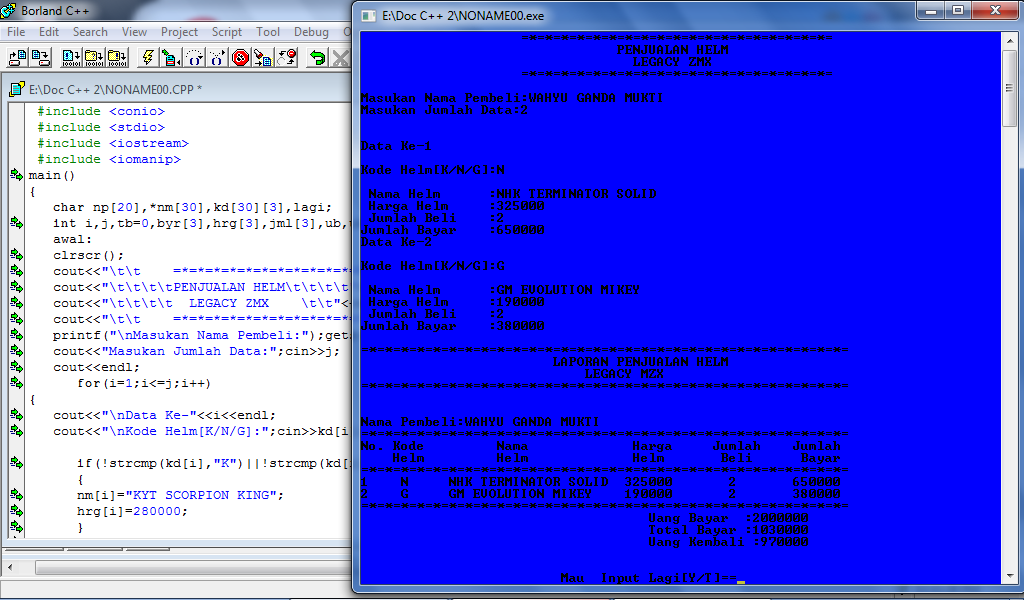Click gutter marker beside hrg[i]=280000 line

tap(16, 511)
